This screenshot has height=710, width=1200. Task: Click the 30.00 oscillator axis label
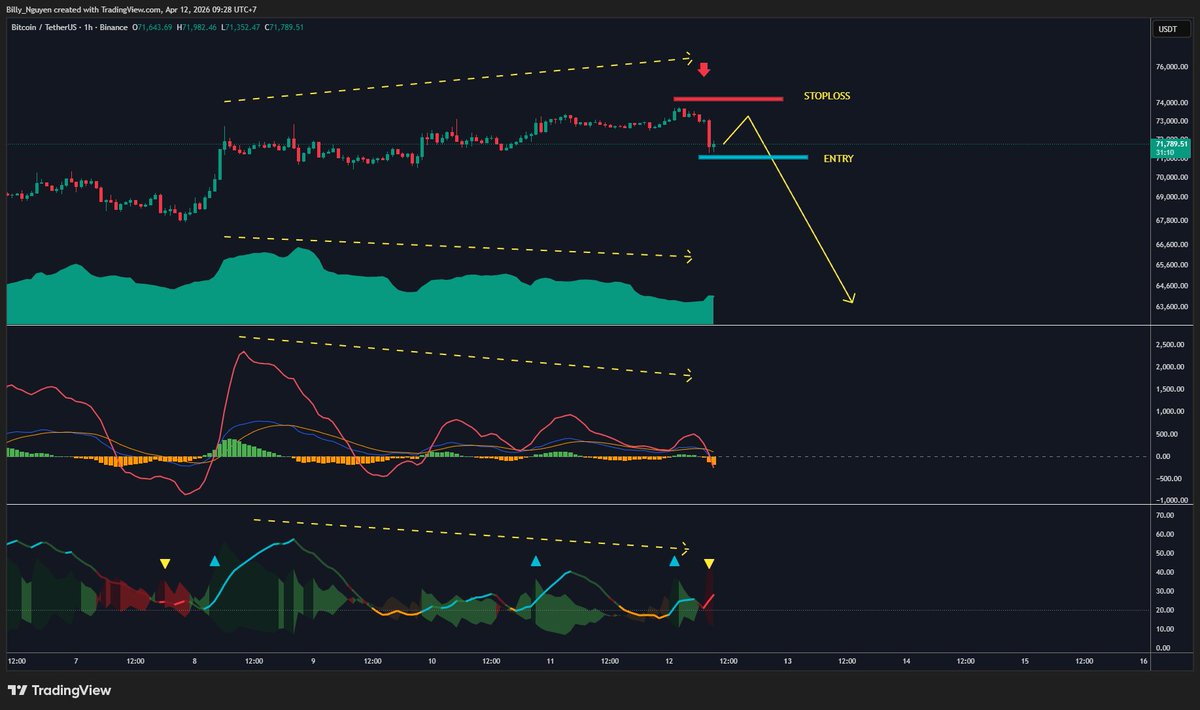coord(1164,591)
